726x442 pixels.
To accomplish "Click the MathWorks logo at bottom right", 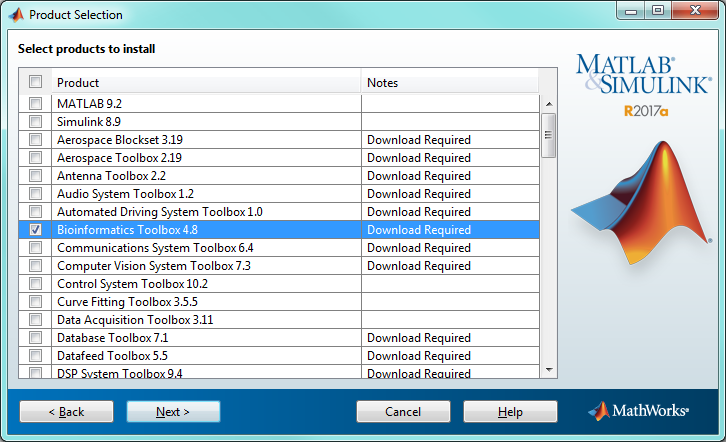I will pyautogui.click(x=639, y=411).
